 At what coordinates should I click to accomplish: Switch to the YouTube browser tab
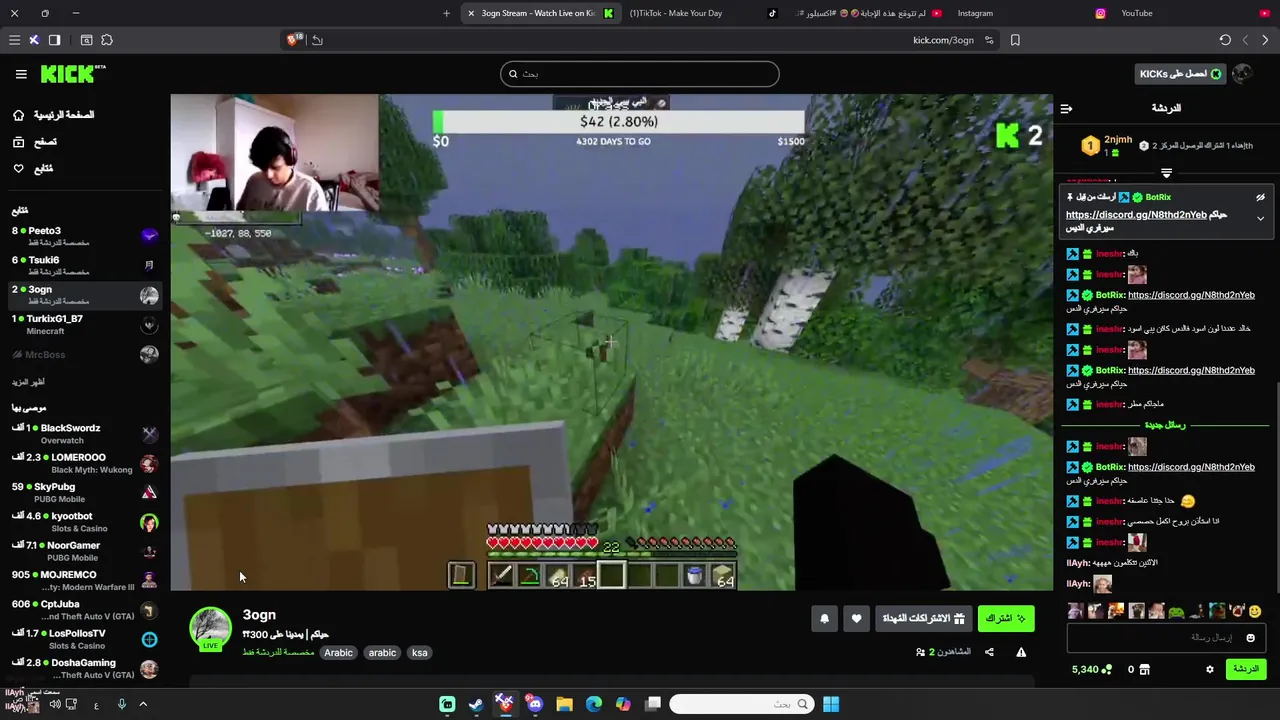tap(1195, 13)
